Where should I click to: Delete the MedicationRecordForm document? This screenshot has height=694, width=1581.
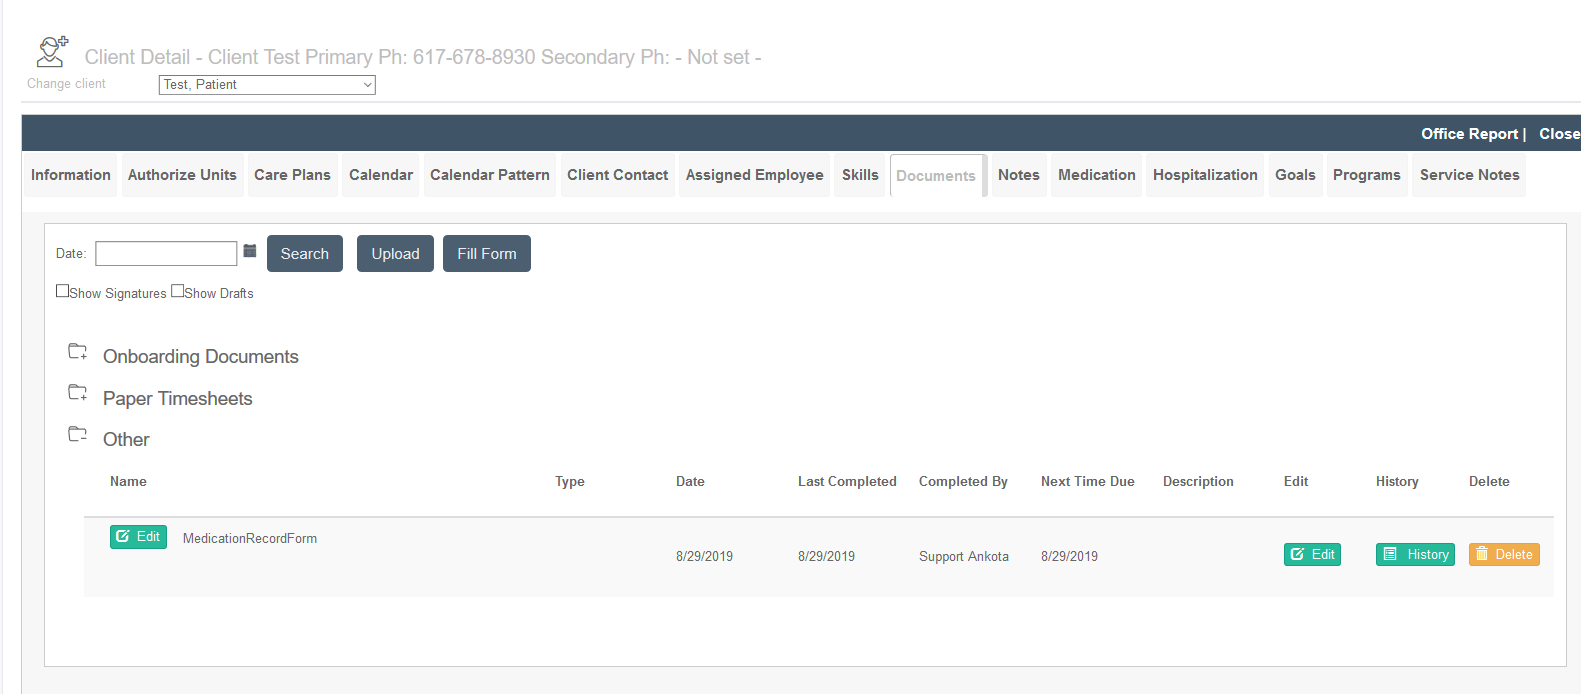(x=1504, y=554)
